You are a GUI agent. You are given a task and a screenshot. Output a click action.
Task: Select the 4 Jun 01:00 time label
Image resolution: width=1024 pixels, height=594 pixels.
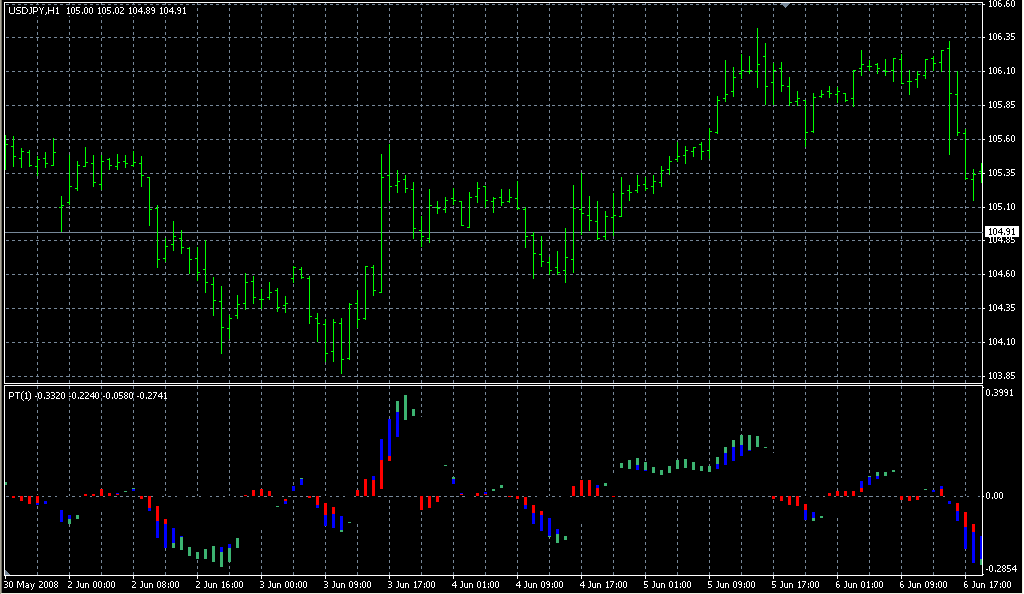click(x=476, y=584)
